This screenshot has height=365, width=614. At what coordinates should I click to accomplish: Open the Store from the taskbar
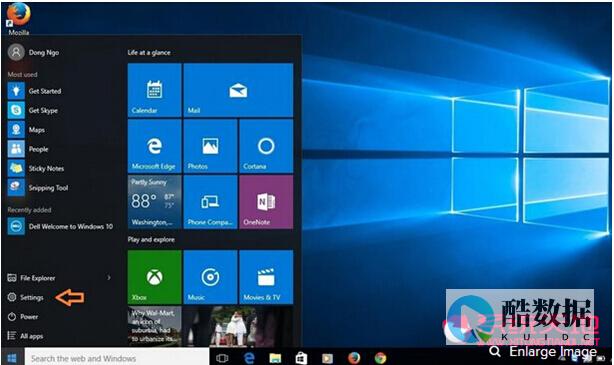pos(301,358)
